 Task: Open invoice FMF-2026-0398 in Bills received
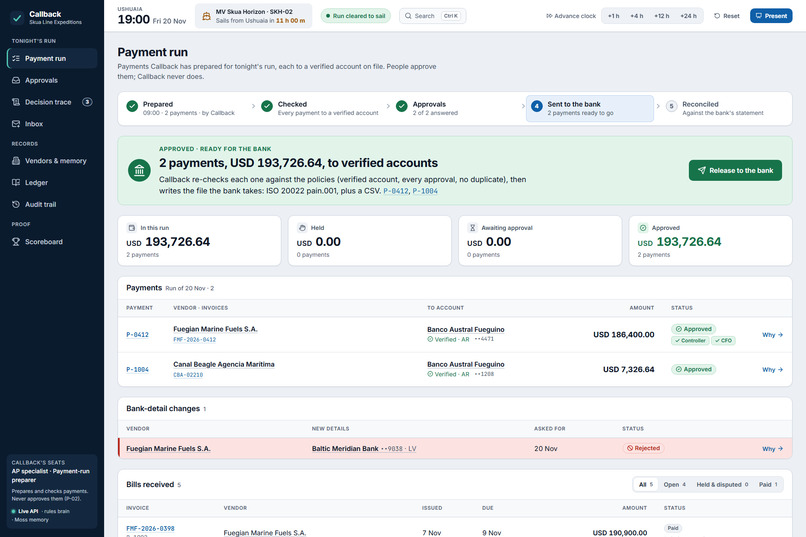(150, 528)
